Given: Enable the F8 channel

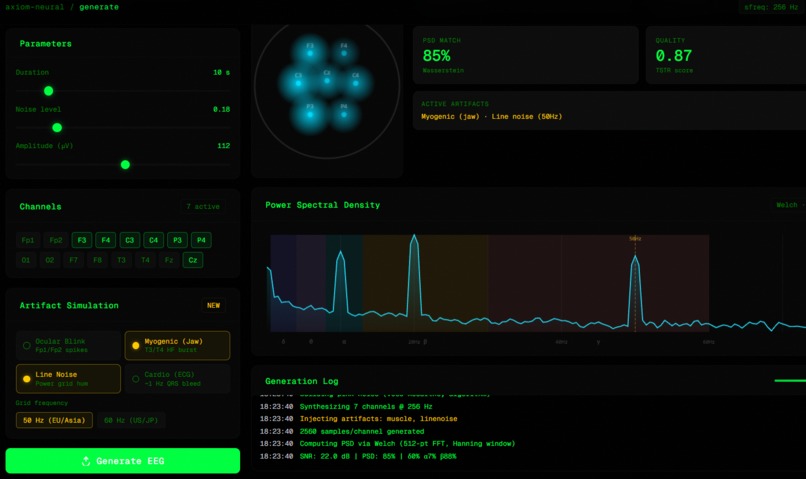Looking at the screenshot, I should pyautogui.click(x=97, y=260).
